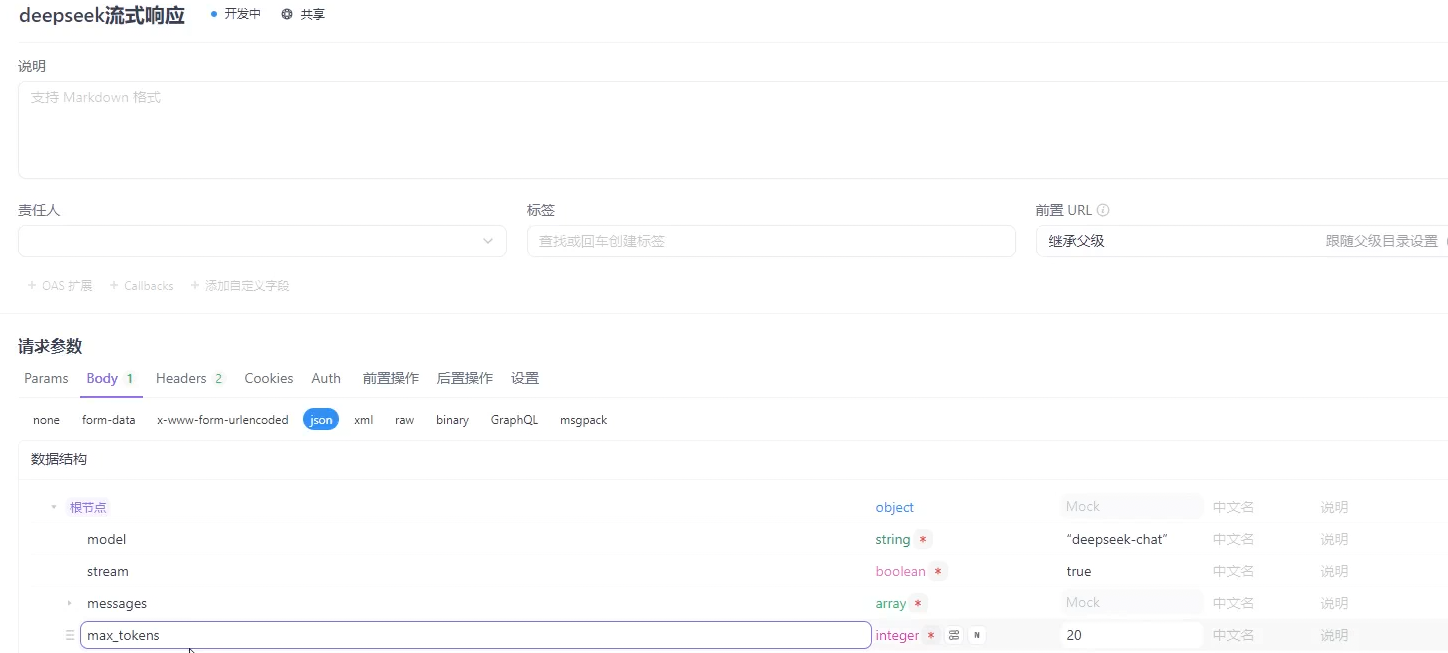Select the form-data body type

(x=108, y=420)
